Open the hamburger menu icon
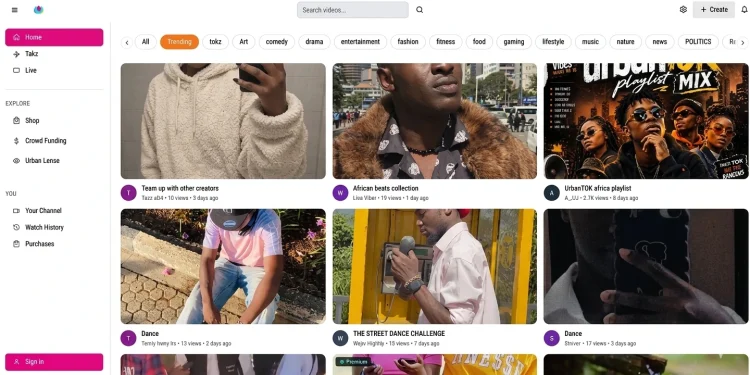 14,10
